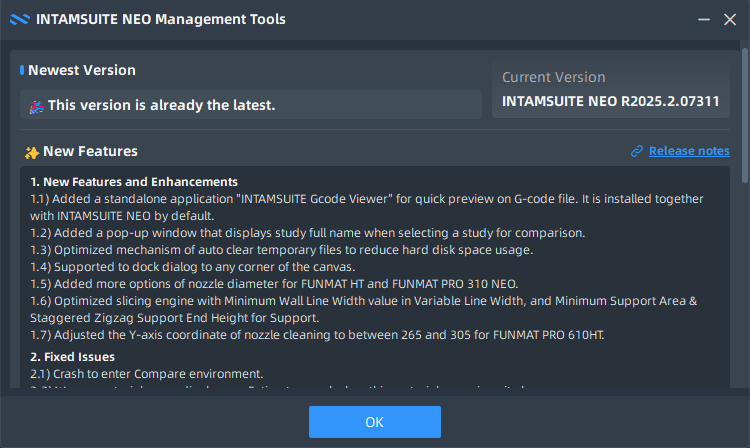Screen dimensions: 750x448
Task: Click the 'Current Version' label
Action: pyautogui.click(x=553, y=77)
